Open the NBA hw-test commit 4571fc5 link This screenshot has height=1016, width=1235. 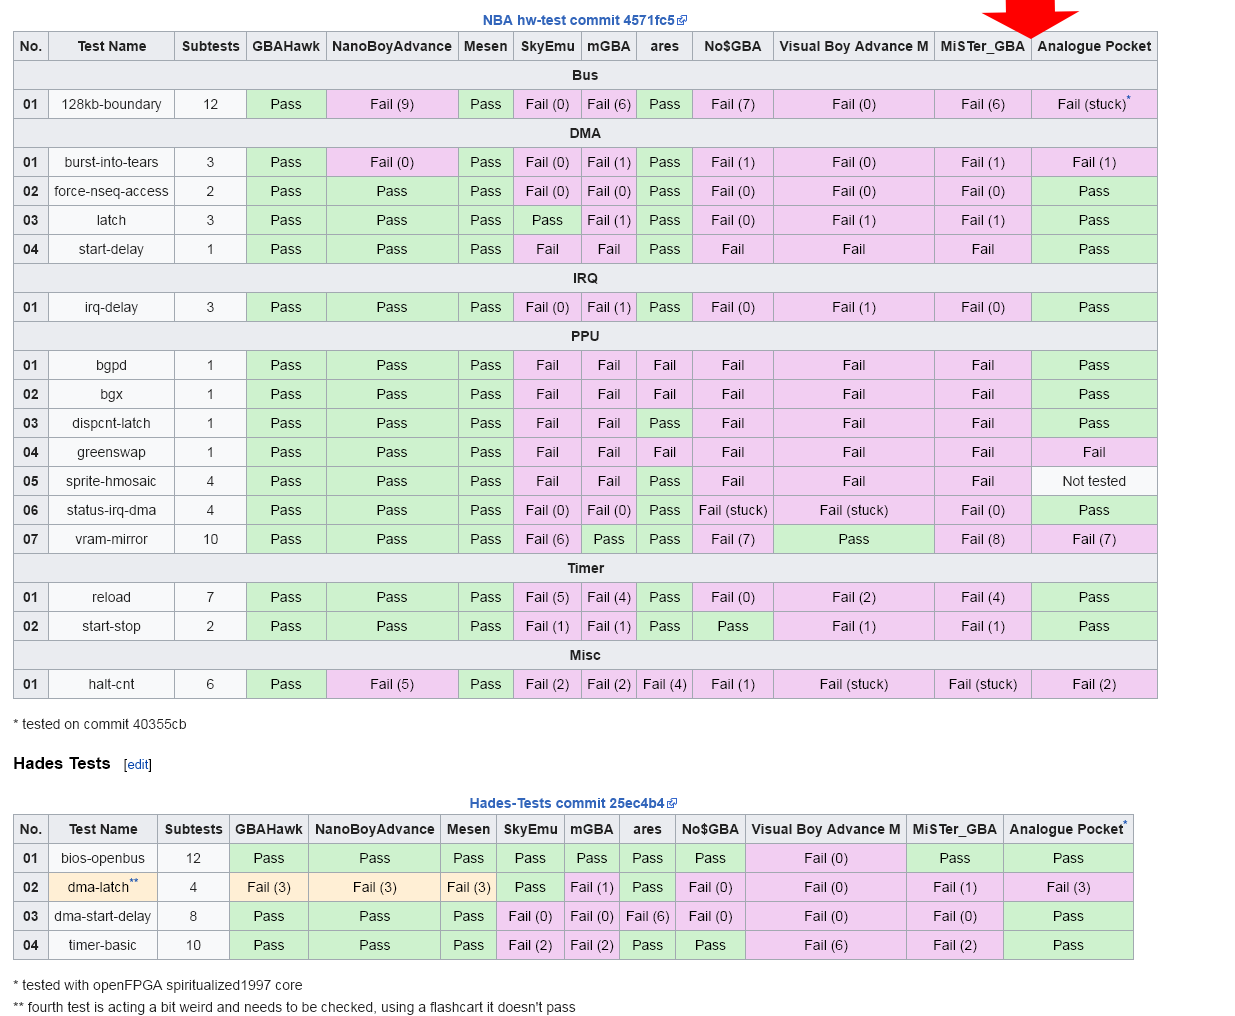coord(578,20)
